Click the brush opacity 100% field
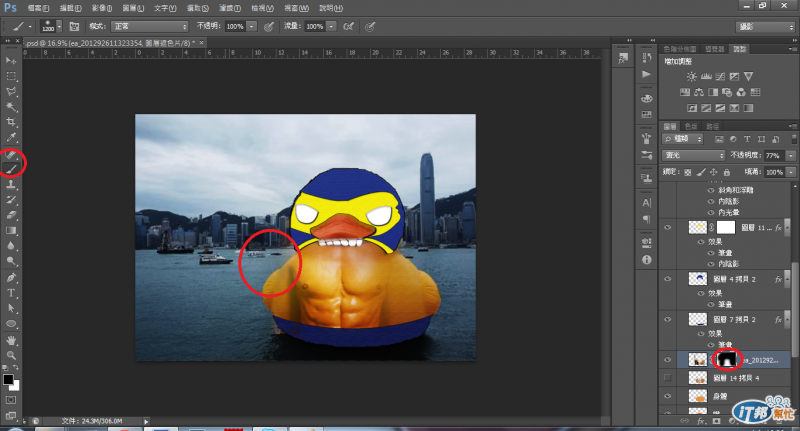Screen dimensions: 800x431 point(235,27)
